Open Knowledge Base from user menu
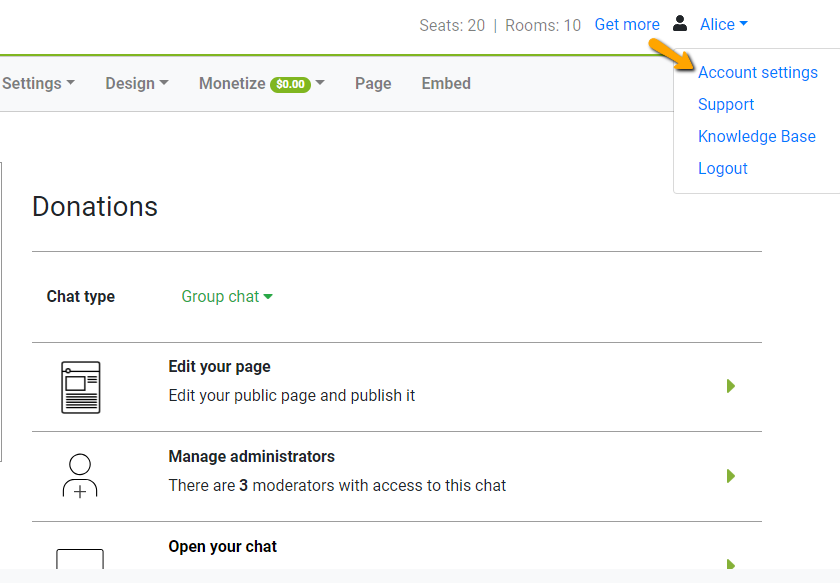This screenshot has width=840, height=583. click(x=756, y=136)
